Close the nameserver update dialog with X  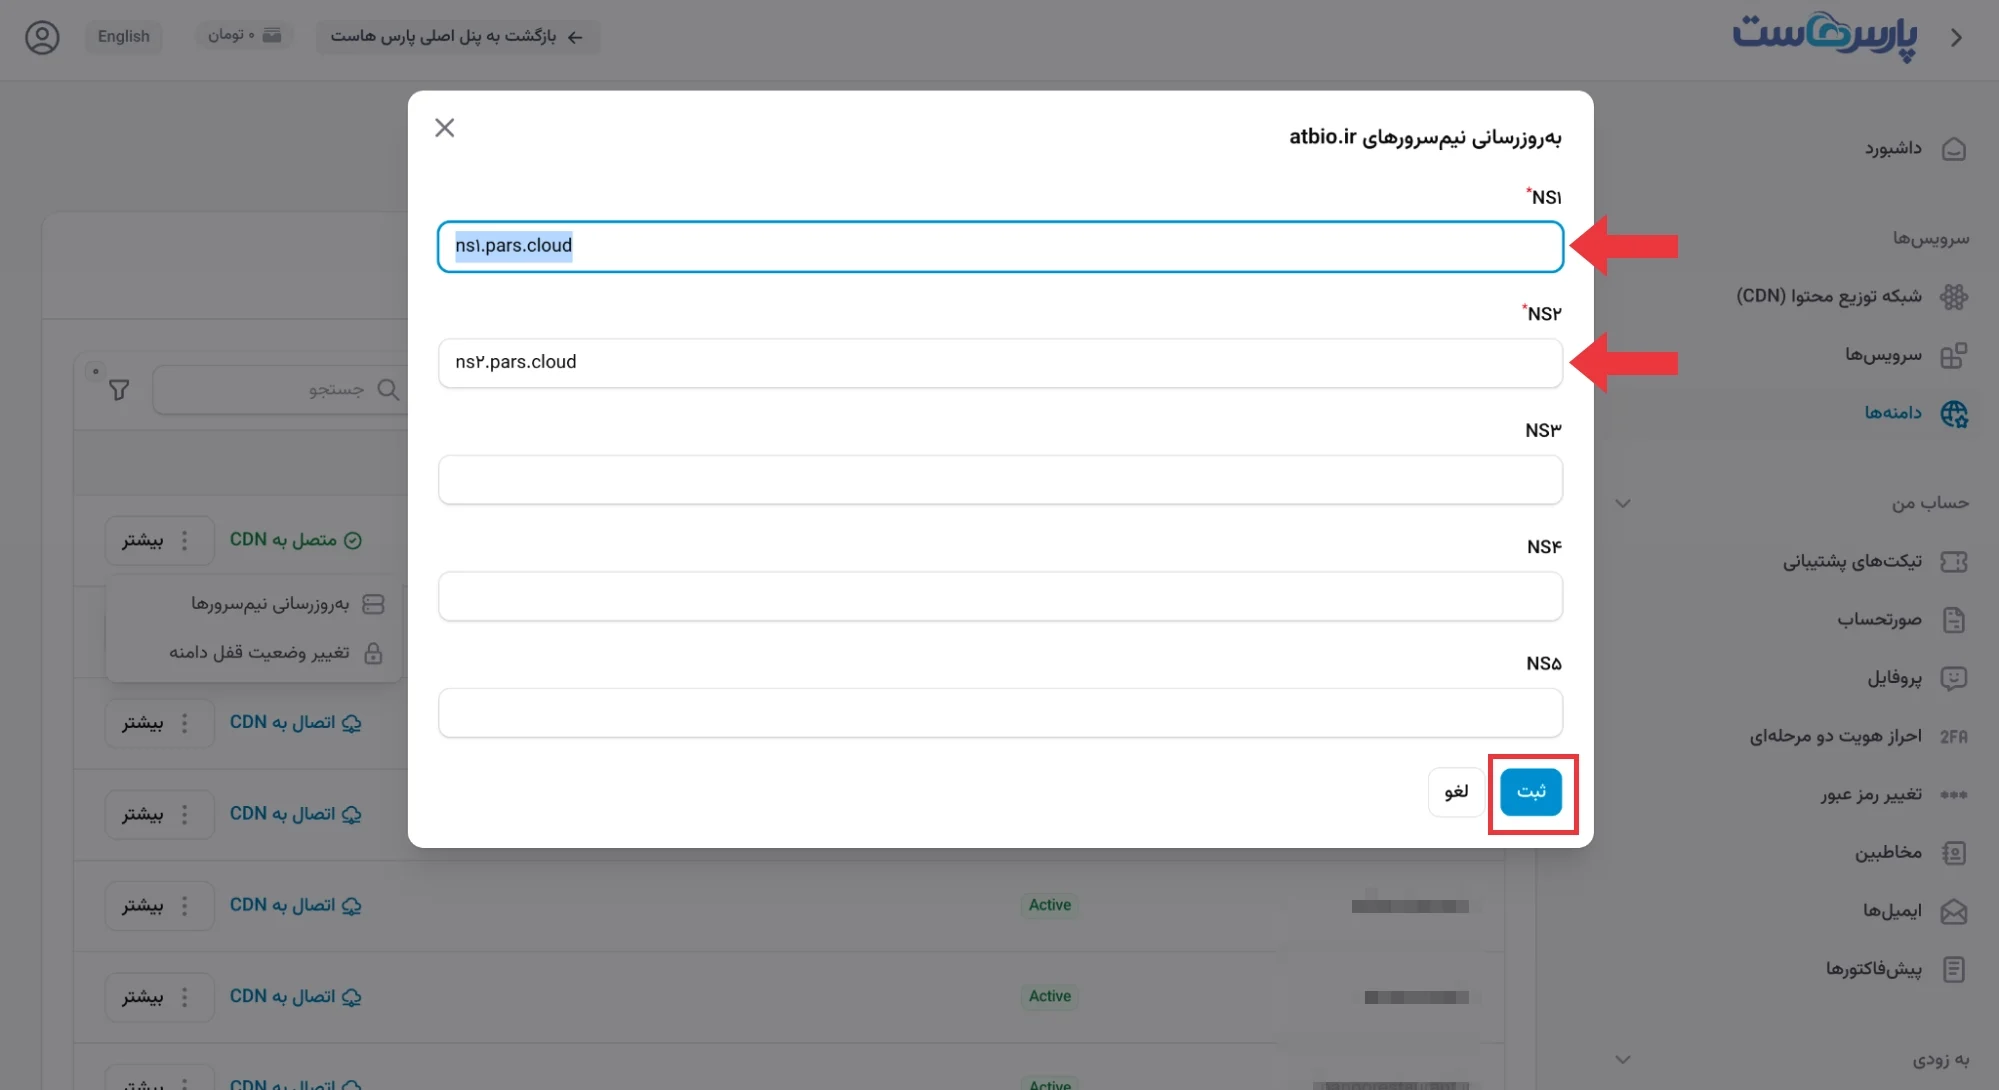[445, 128]
